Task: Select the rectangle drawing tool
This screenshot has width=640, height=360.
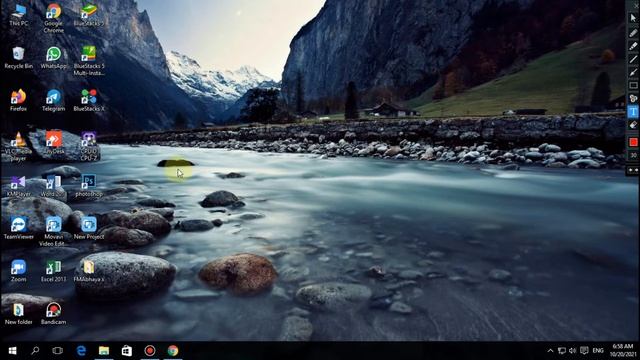Action: (x=633, y=85)
